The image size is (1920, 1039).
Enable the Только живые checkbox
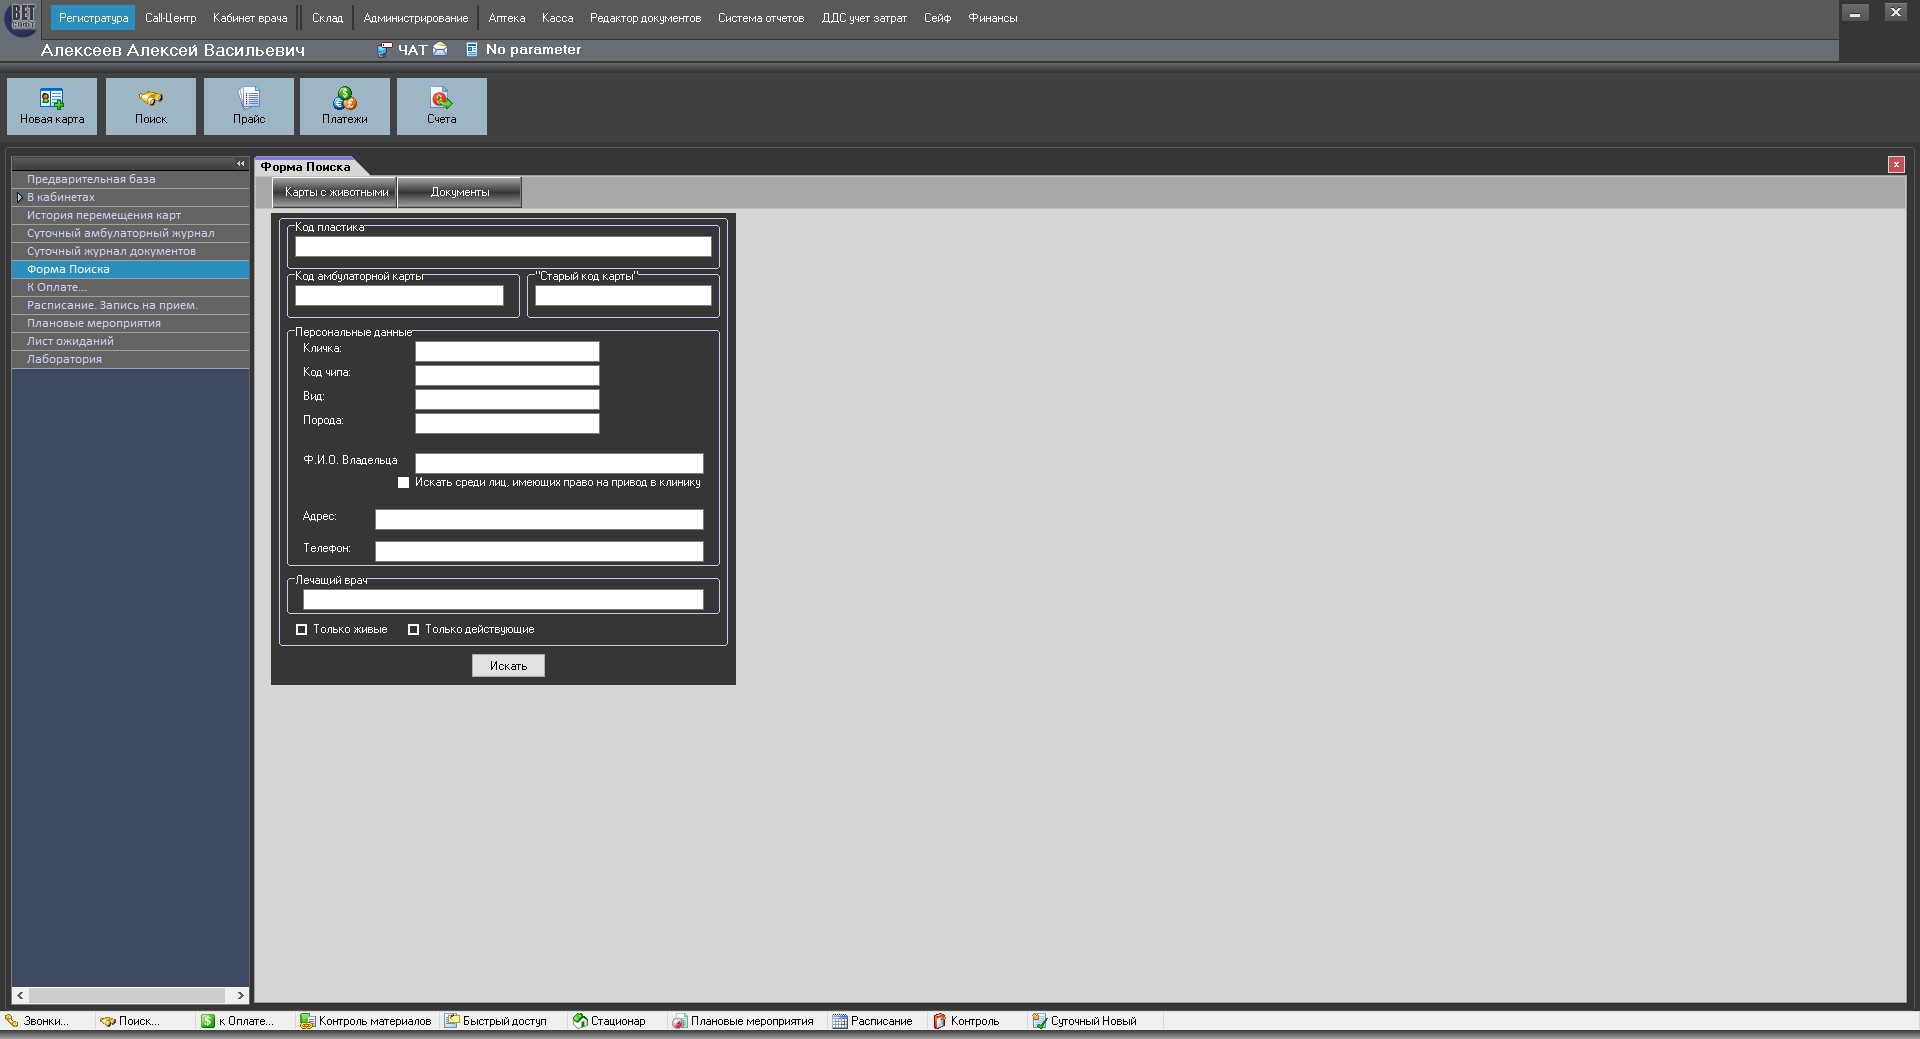302,630
